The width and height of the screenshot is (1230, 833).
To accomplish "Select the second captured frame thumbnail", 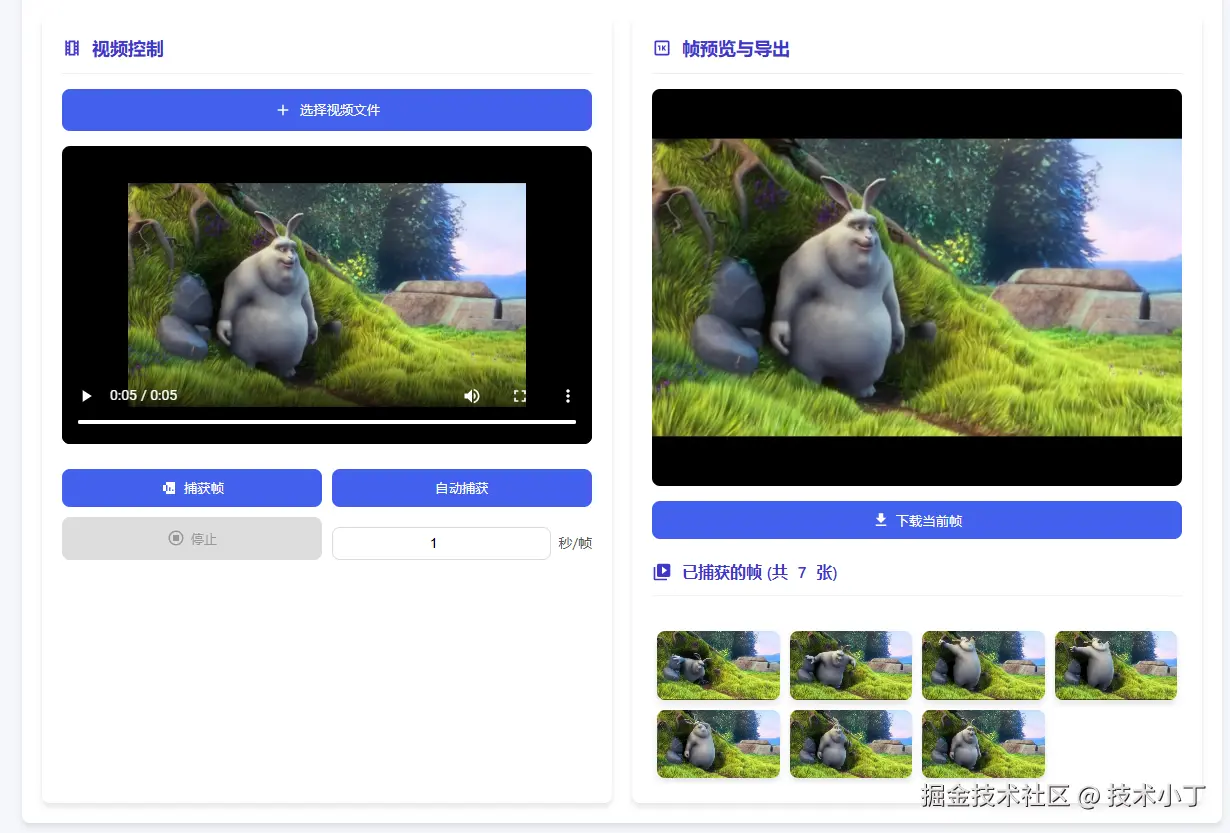I will (x=851, y=665).
